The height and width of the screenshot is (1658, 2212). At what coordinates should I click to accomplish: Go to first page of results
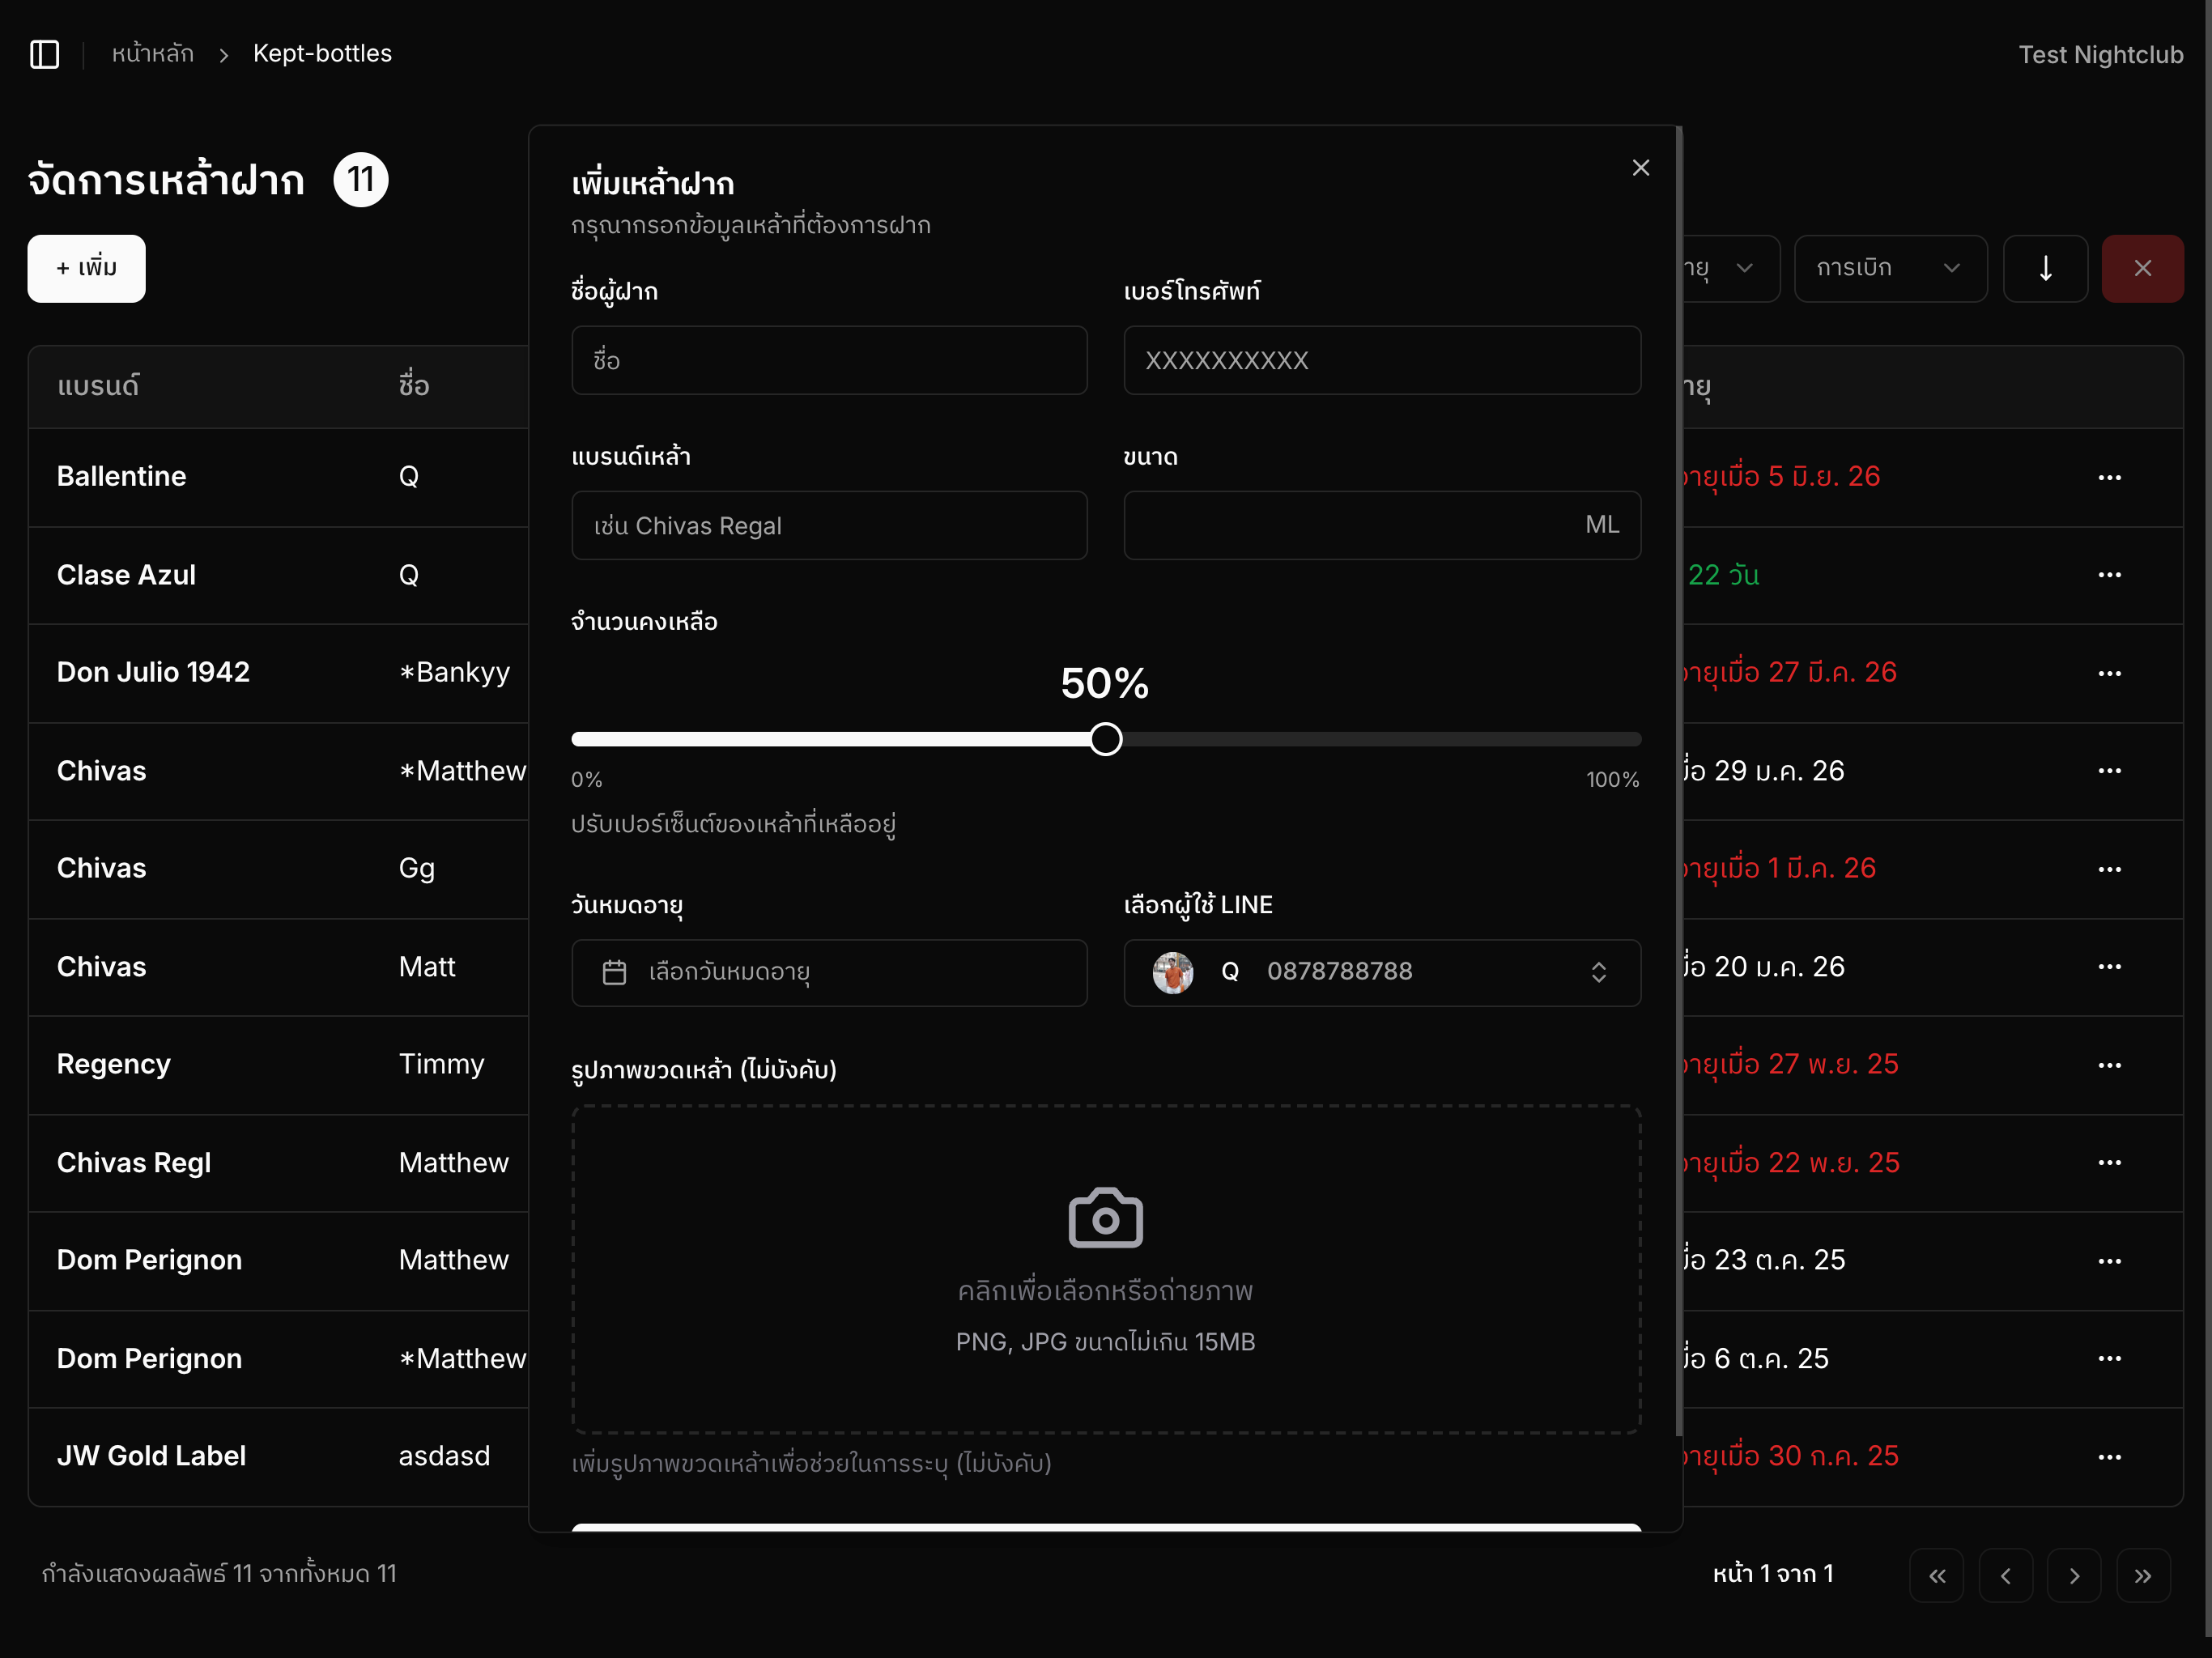coord(1937,1576)
